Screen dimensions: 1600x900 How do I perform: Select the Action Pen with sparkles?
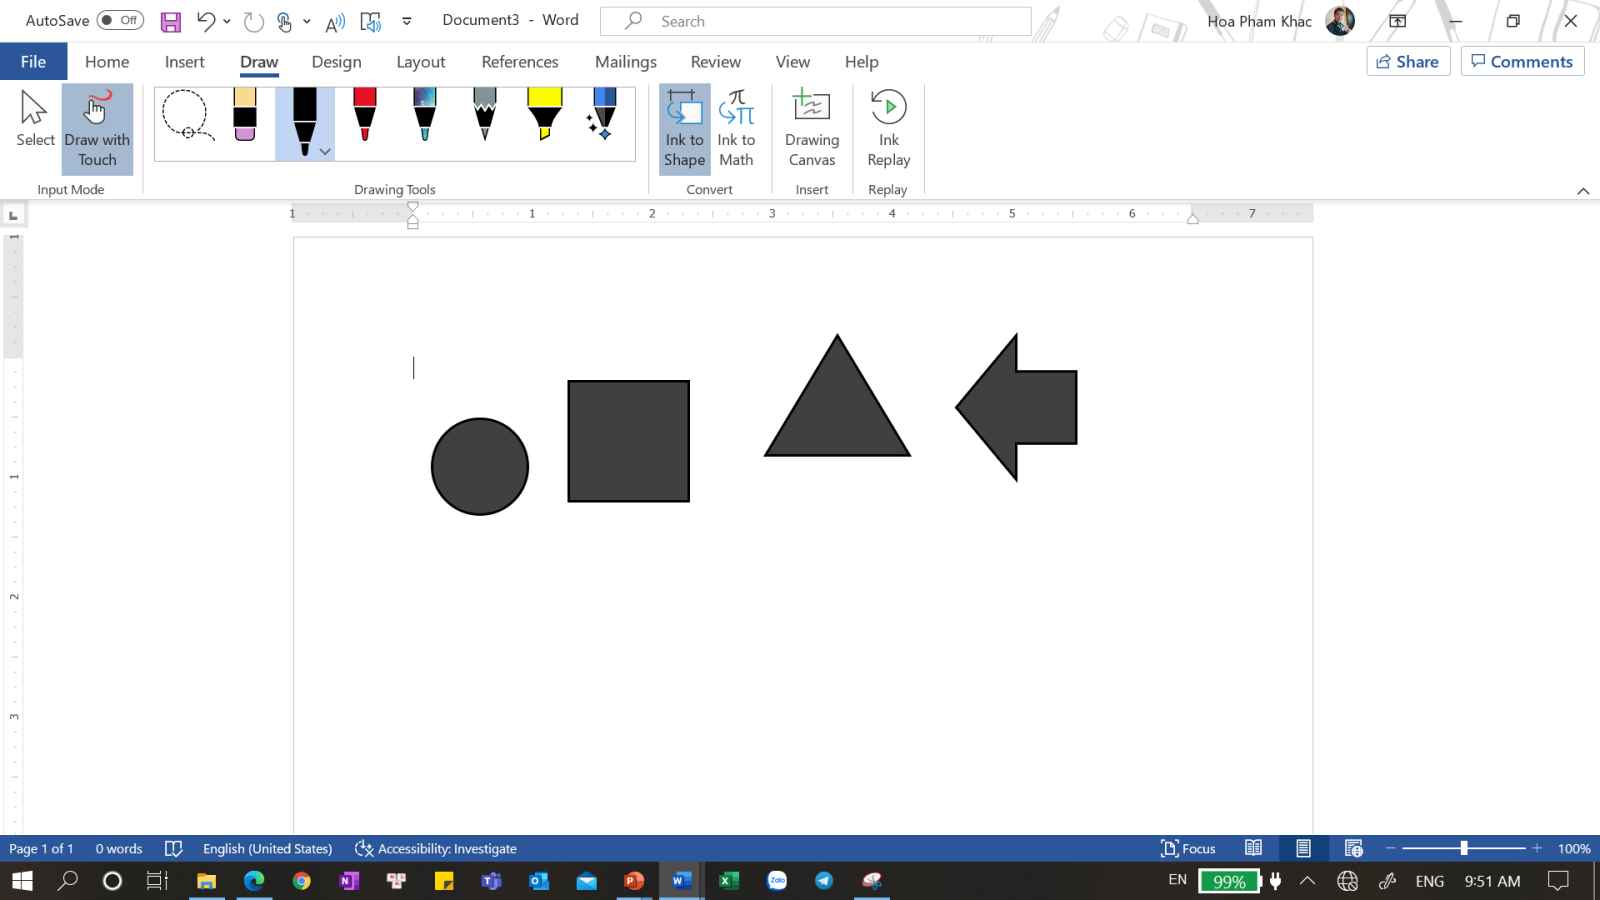603,115
